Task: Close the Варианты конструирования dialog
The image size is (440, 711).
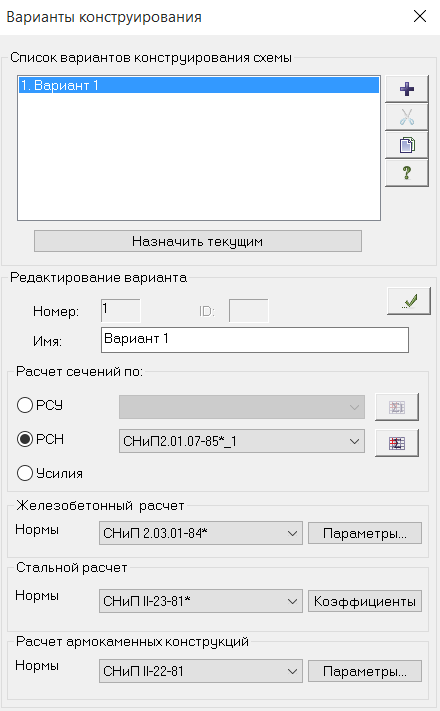Action: [x=420, y=16]
